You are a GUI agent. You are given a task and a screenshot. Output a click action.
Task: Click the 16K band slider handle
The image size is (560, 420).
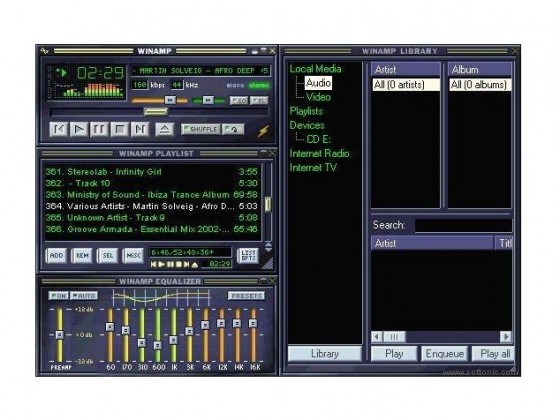pos(253,323)
